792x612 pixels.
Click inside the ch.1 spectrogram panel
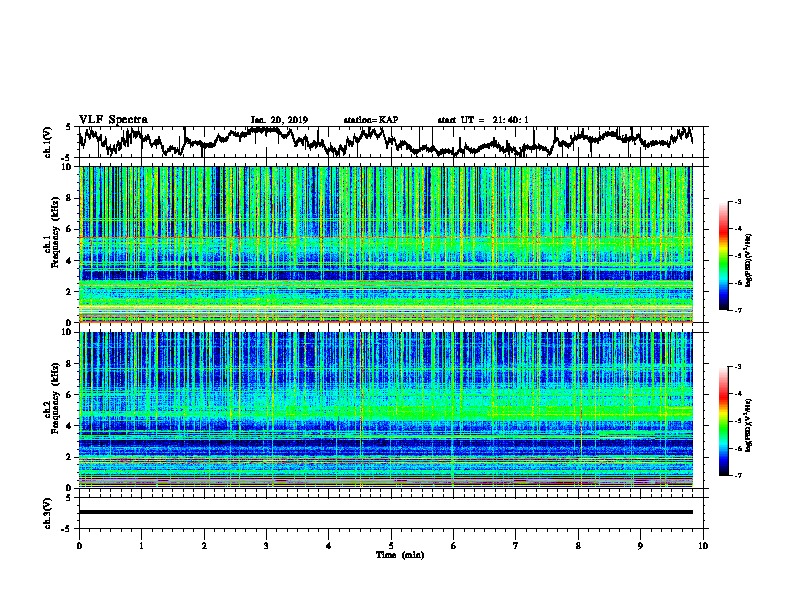tap(386, 244)
